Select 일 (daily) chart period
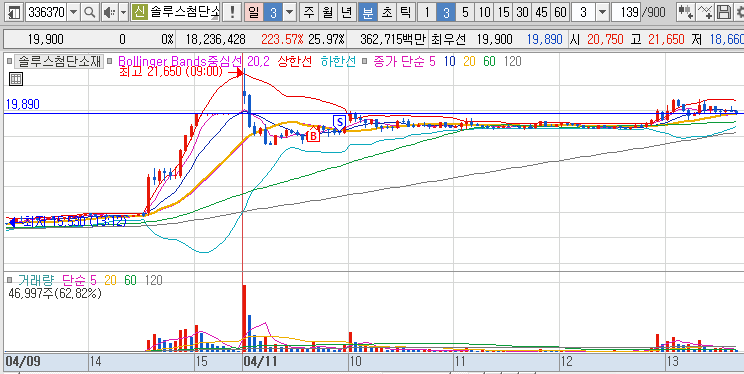The height and width of the screenshot is (374, 744). click(x=254, y=12)
